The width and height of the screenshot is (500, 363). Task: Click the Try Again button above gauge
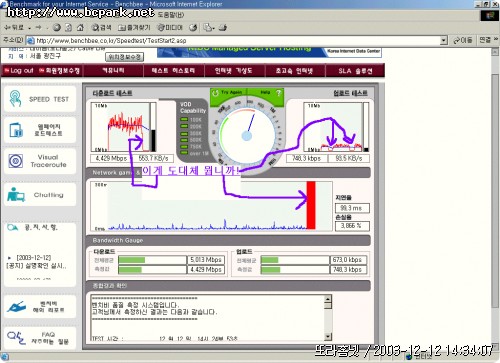pyautogui.click(x=228, y=92)
